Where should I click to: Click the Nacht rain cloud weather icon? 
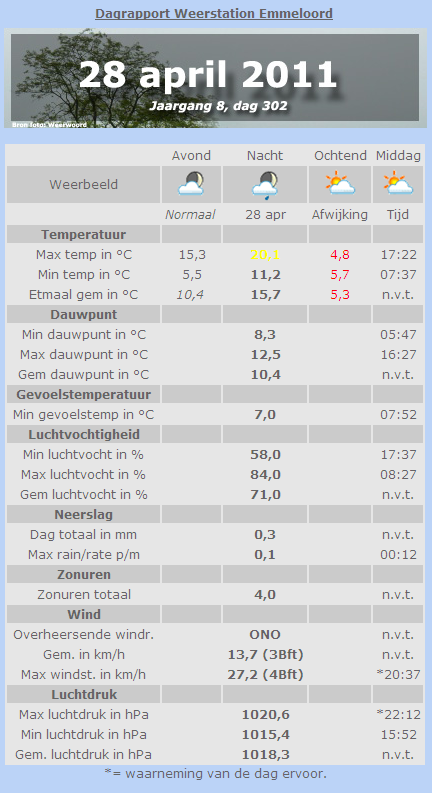pyautogui.click(x=265, y=184)
